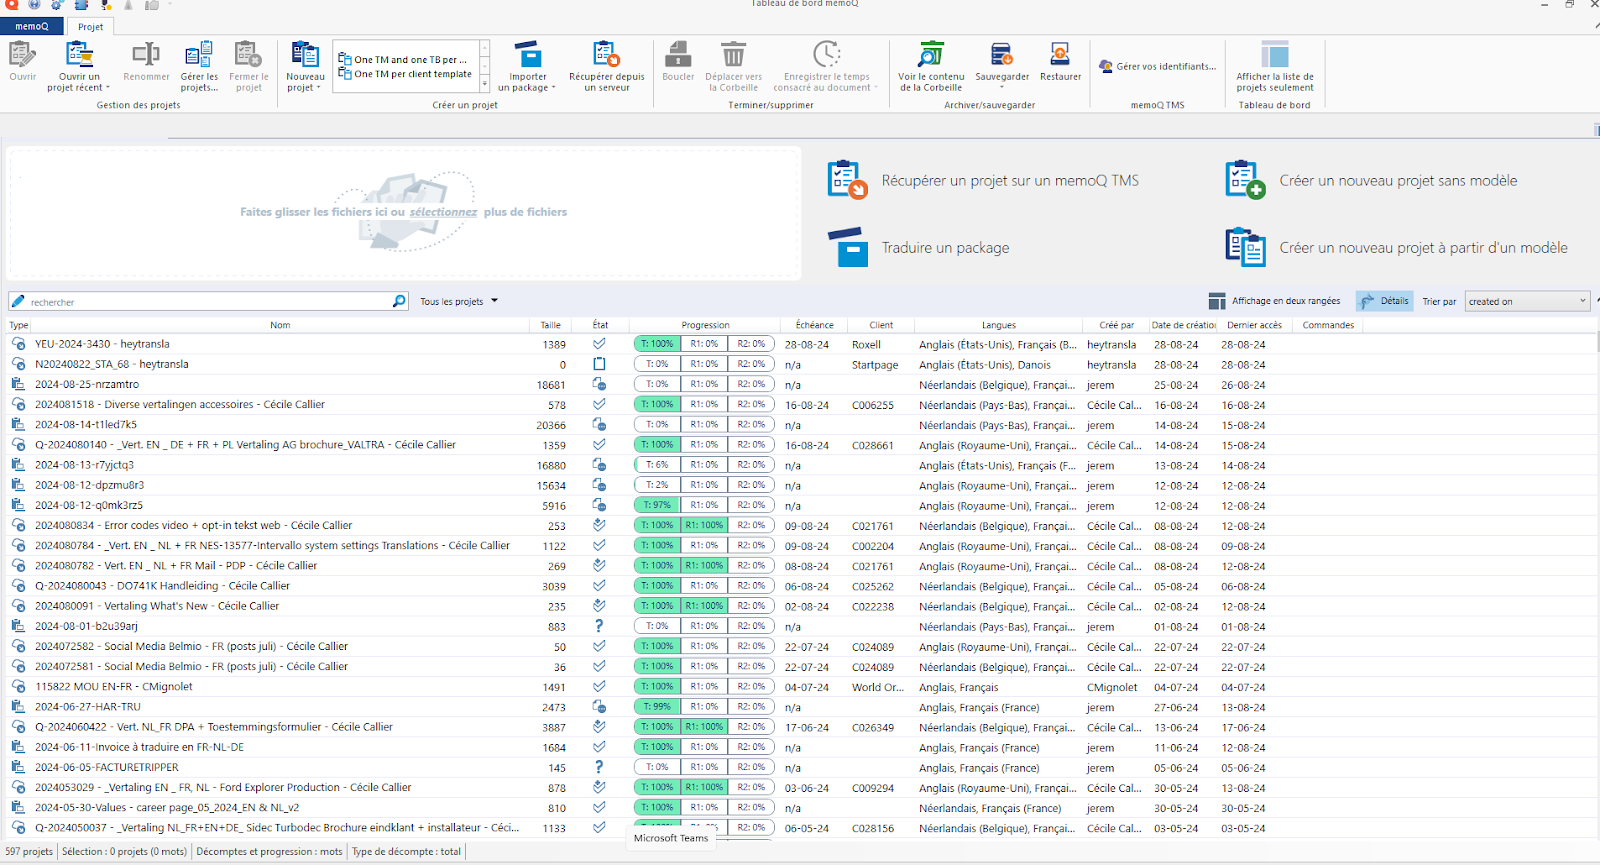Click the 'sélectionnez' files link
Screen dimensions: 1600x865
click(x=443, y=212)
